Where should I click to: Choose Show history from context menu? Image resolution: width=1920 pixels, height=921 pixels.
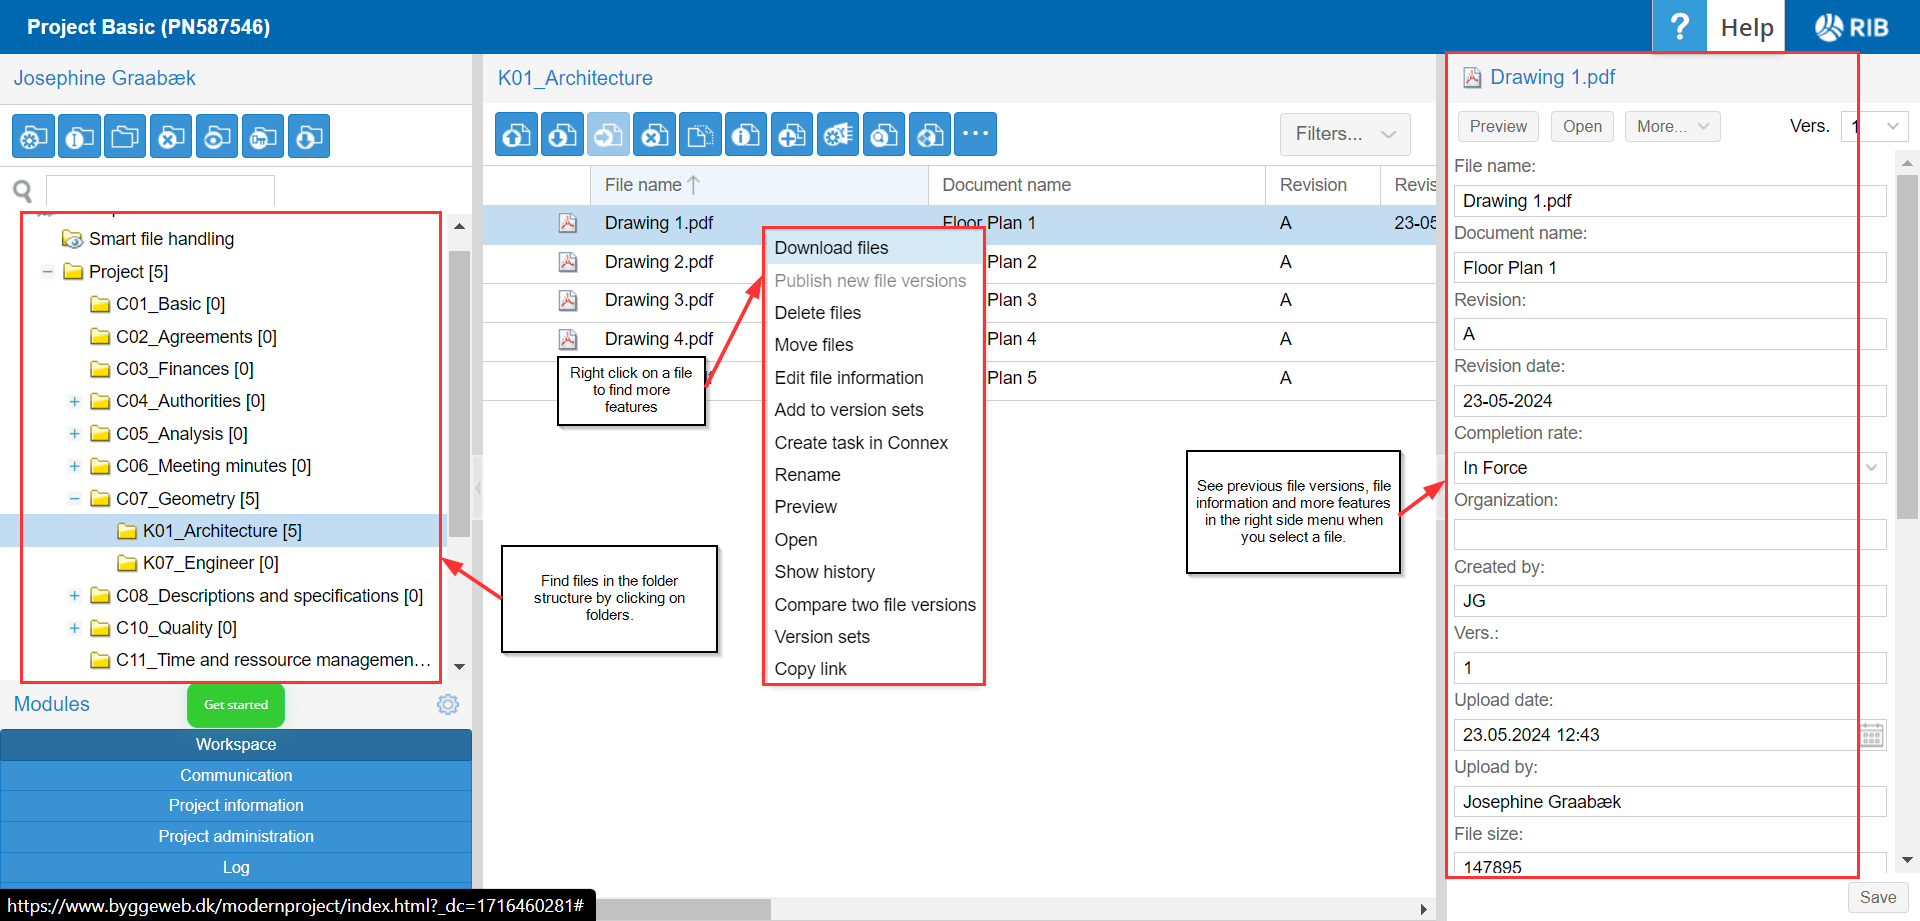click(824, 572)
